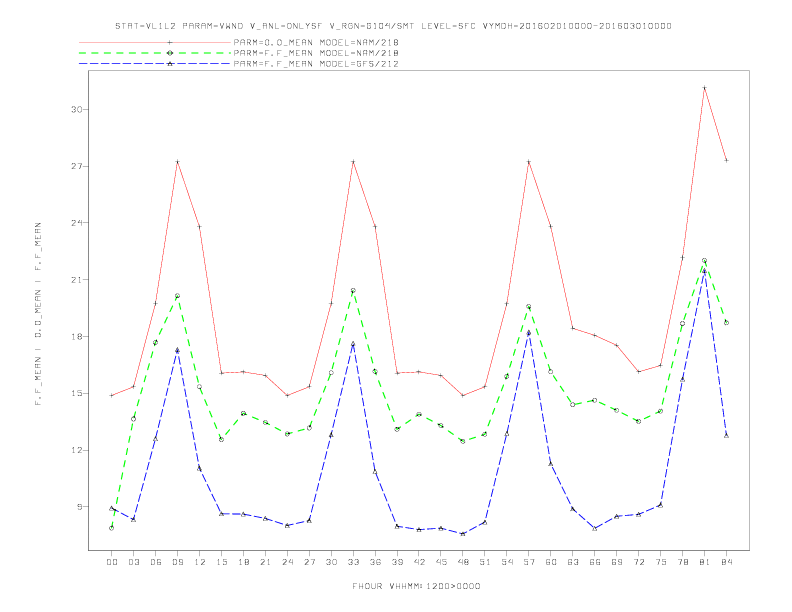This screenshot has width=792, height=612.
Task: Click x-axis tick label 42
Action: [419, 562]
